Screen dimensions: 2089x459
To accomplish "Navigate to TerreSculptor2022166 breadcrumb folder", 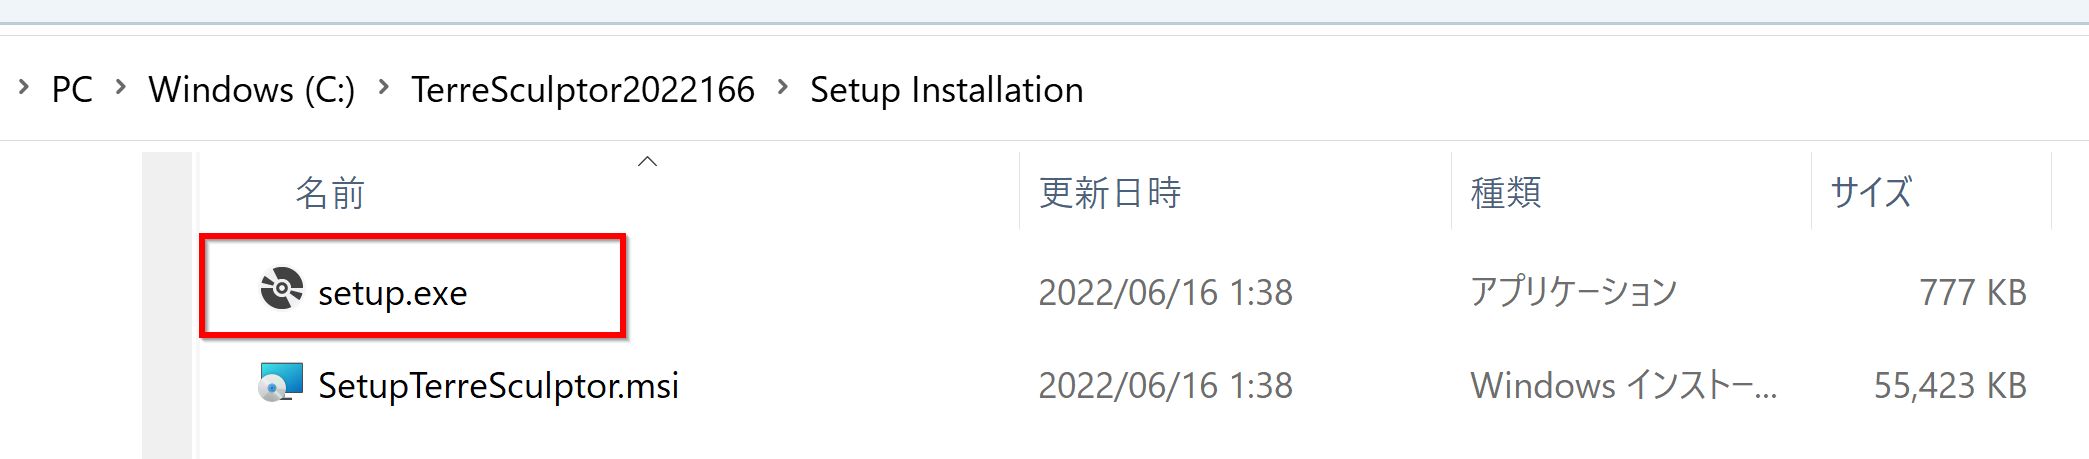I will point(583,90).
